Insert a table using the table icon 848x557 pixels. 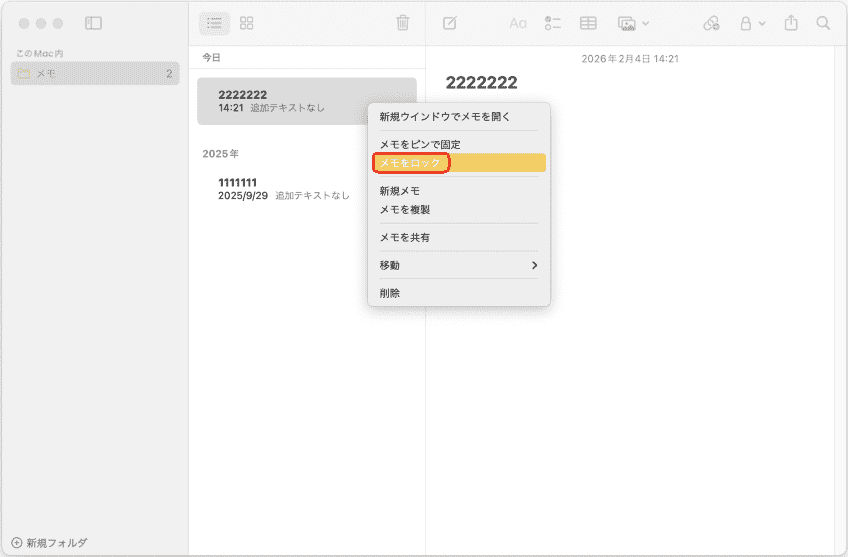(x=588, y=23)
